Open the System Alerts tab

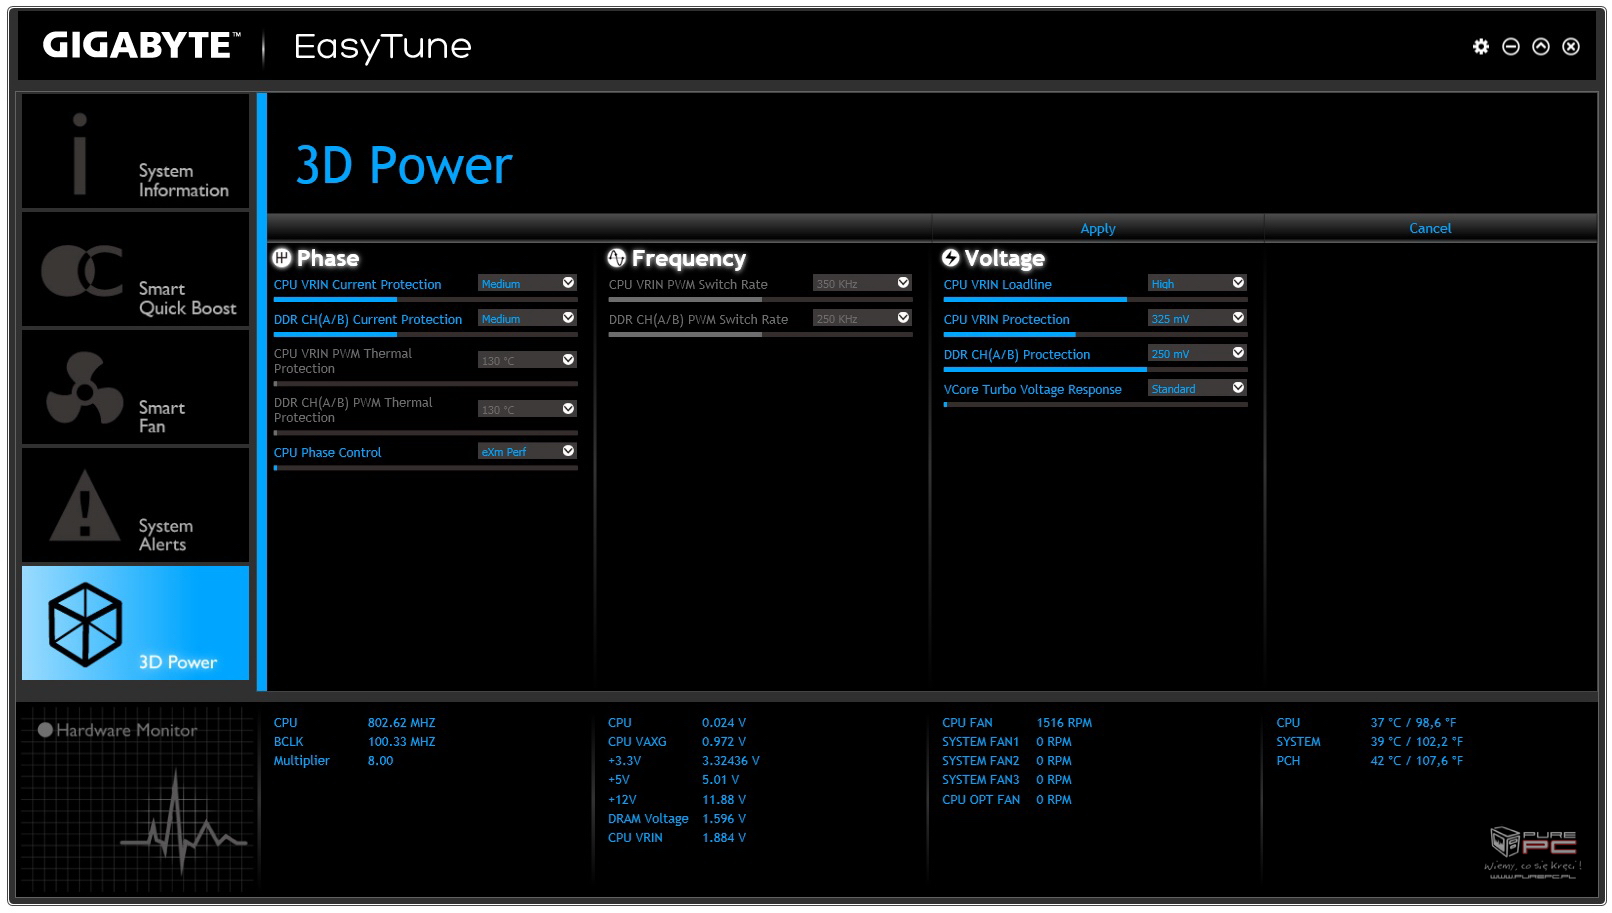point(136,505)
